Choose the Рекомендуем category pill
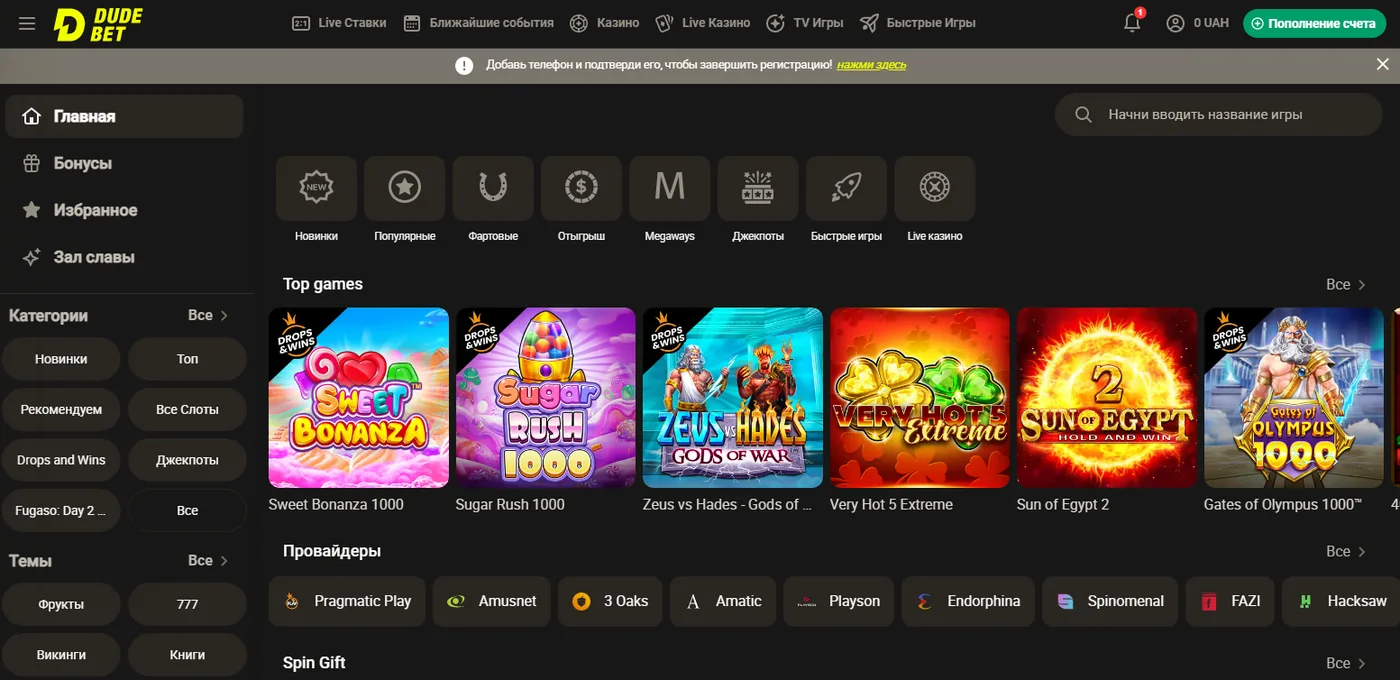This screenshot has width=1400, height=680. click(61, 409)
